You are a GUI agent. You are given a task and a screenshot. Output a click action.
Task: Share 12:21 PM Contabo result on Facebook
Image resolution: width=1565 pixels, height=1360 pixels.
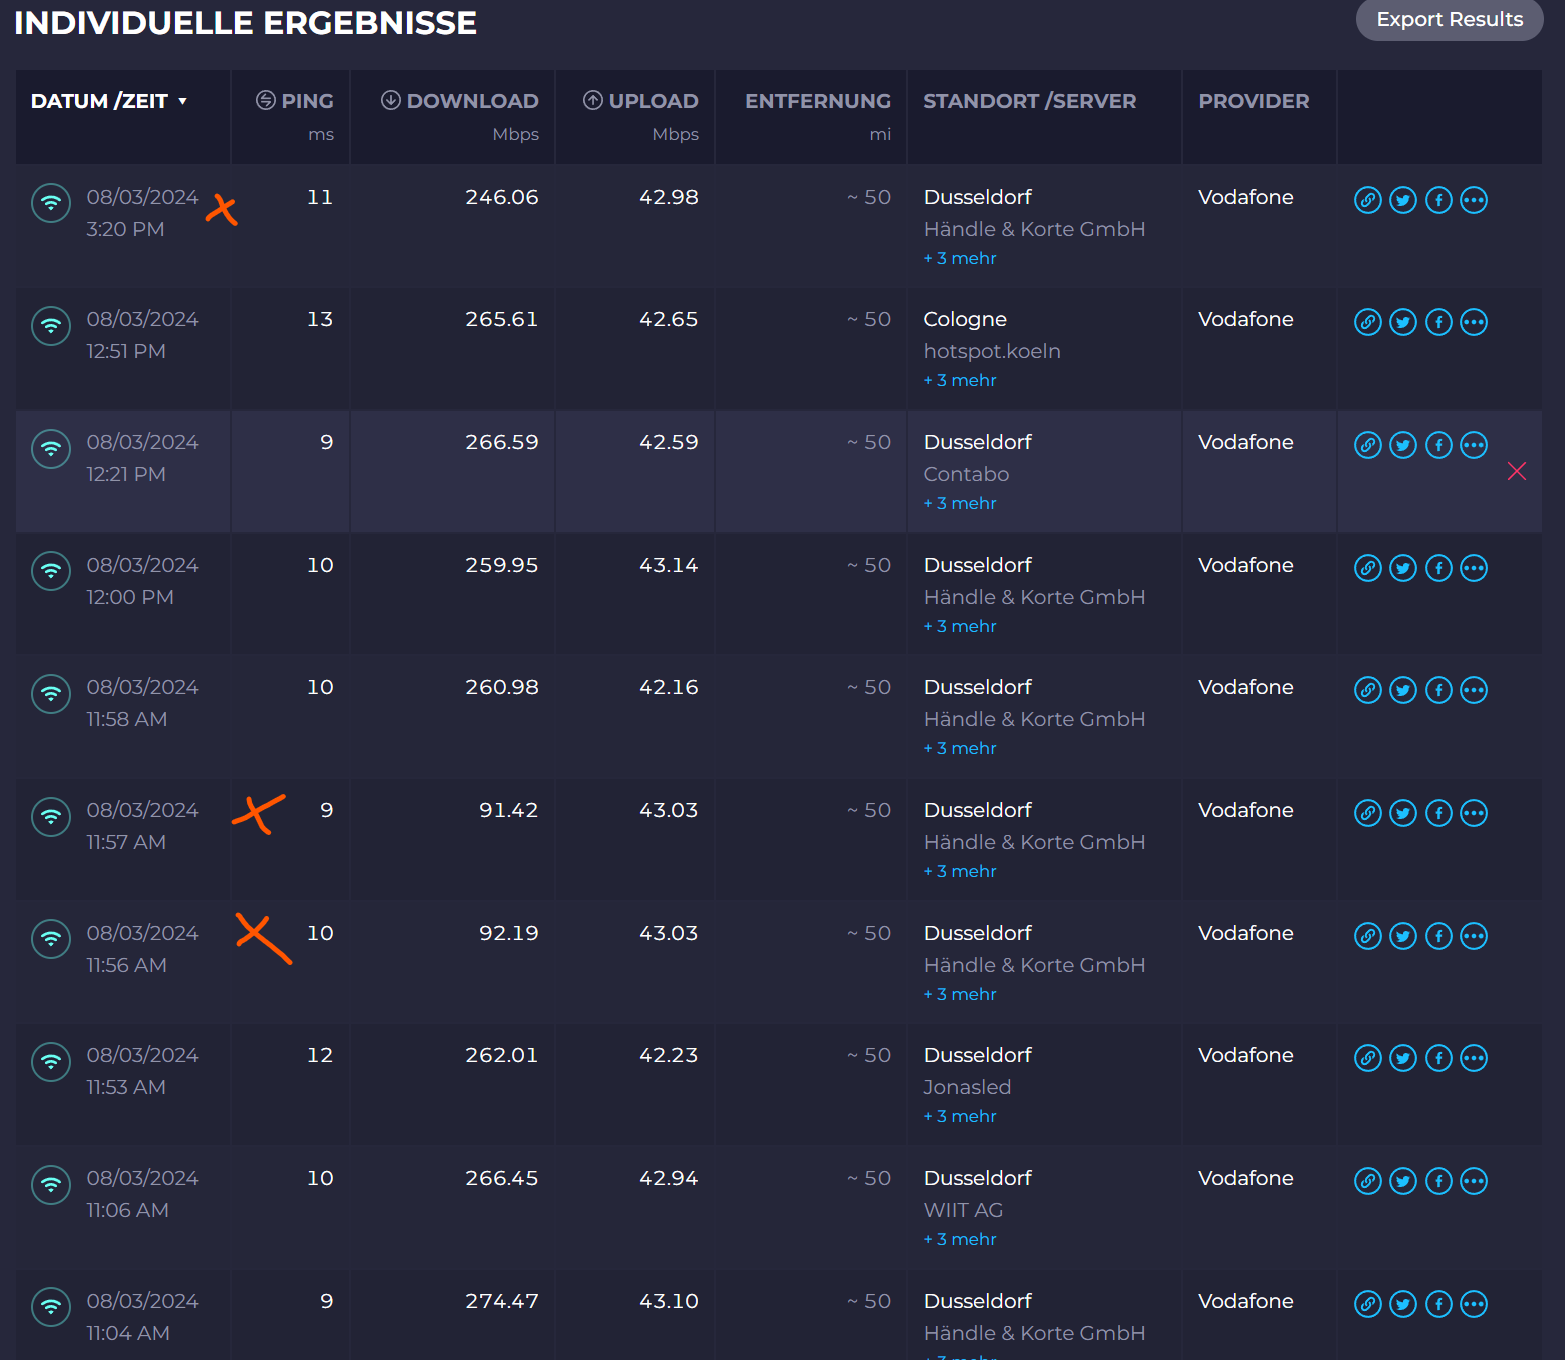click(x=1439, y=445)
